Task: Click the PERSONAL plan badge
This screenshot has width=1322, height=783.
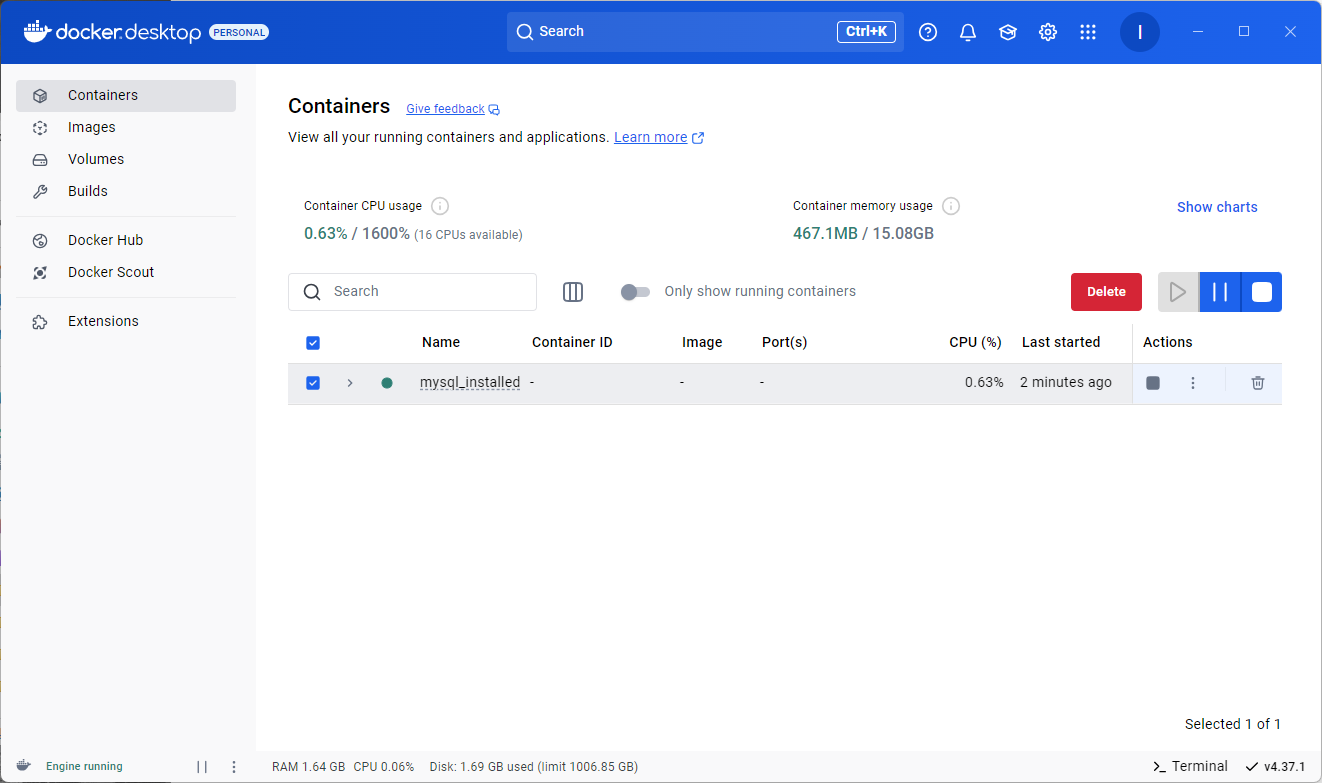Action: (x=239, y=32)
